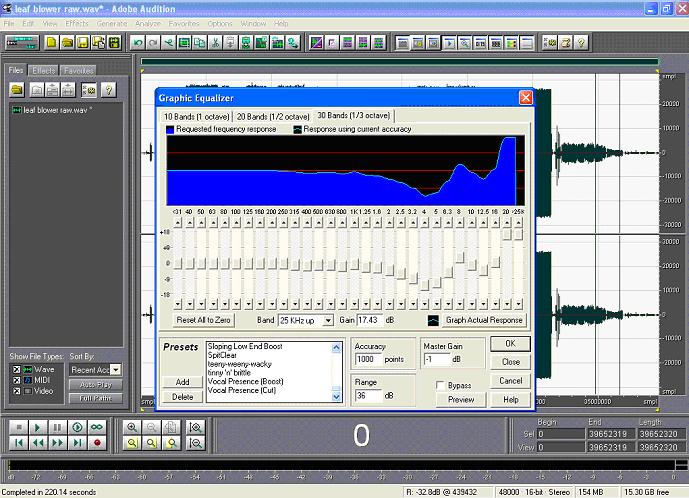Screen dimensions: 689x498
Task: Click the Add preset button
Action: 182,382
